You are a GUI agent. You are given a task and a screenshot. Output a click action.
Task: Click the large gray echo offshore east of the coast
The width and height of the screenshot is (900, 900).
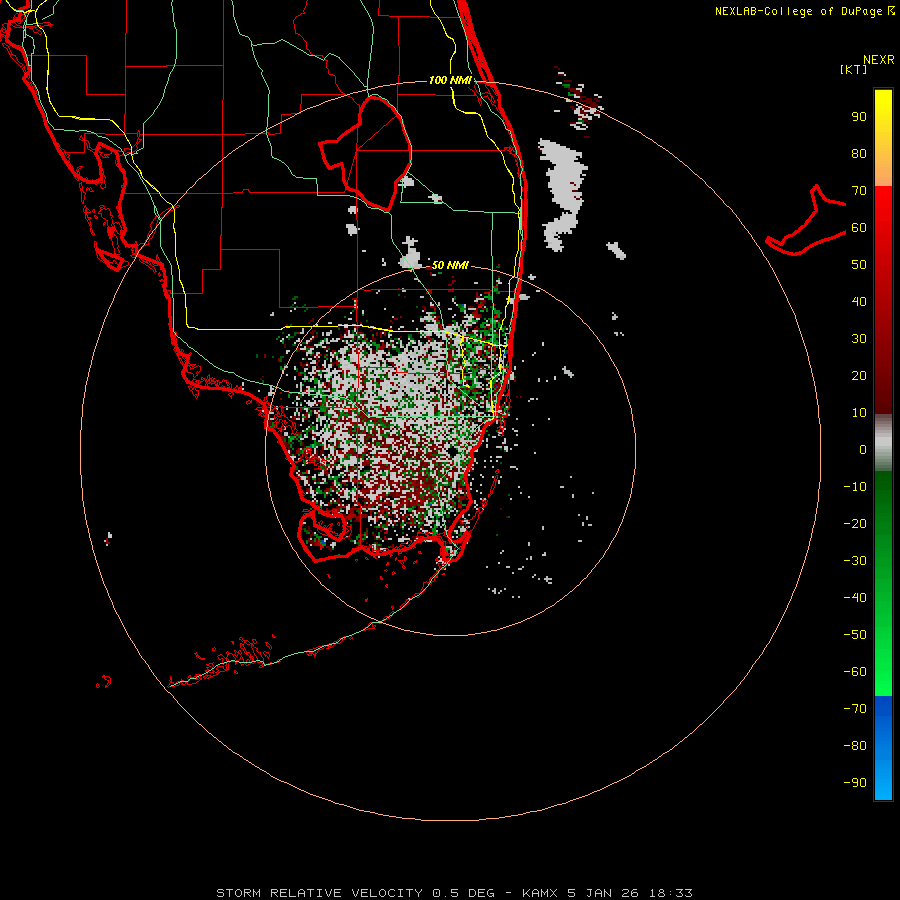[x=562, y=194]
